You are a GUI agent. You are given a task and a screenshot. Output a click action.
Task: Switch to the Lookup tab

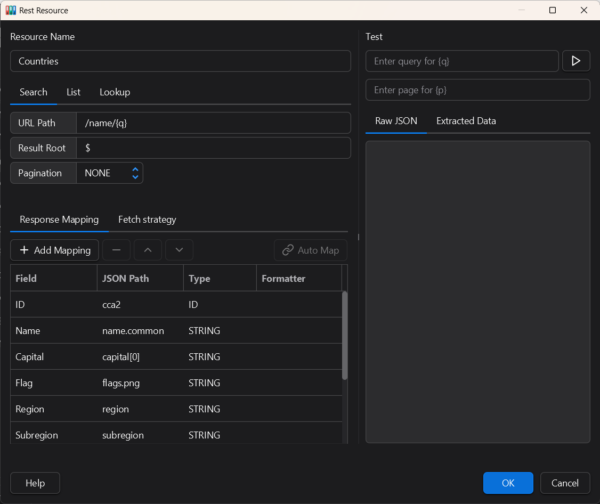click(x=114, y=92)
